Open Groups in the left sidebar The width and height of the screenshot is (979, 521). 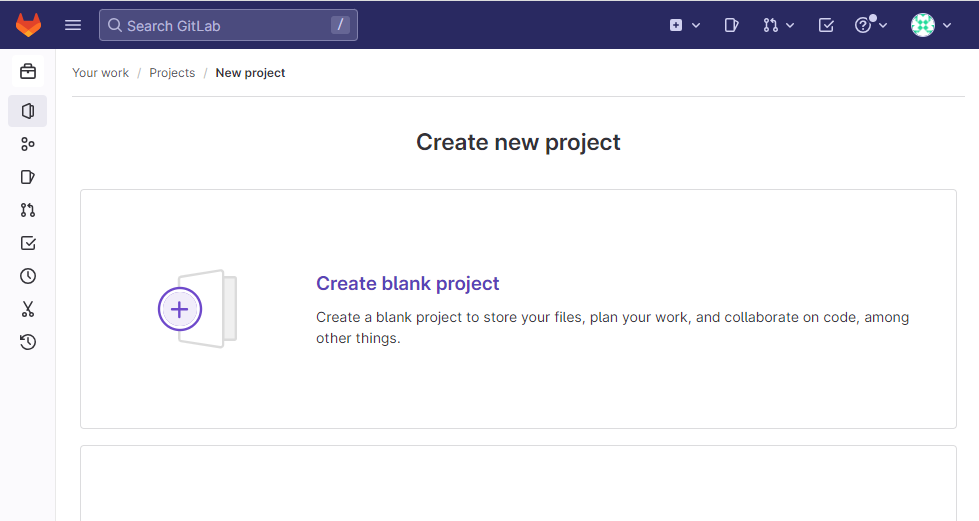(x=27, y=144)
